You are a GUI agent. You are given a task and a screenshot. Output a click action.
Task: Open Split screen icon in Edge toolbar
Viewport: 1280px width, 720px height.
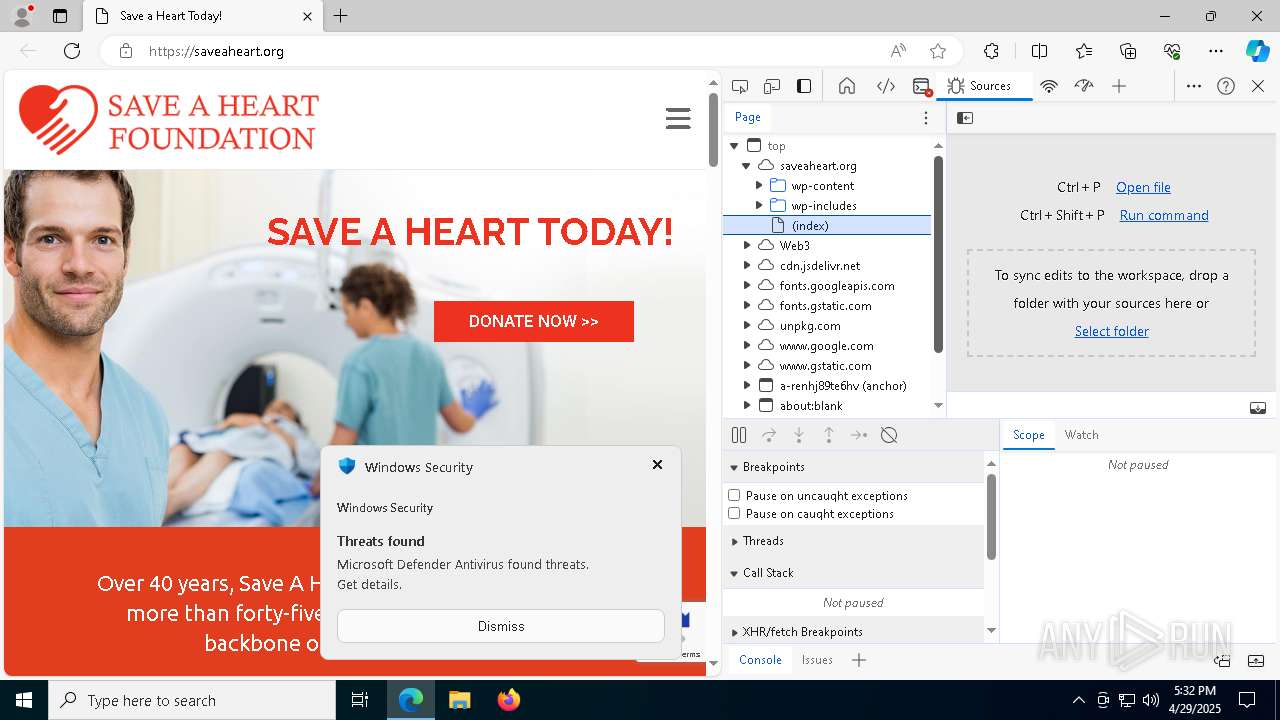pyautogui.click(x=1039, y=51)
